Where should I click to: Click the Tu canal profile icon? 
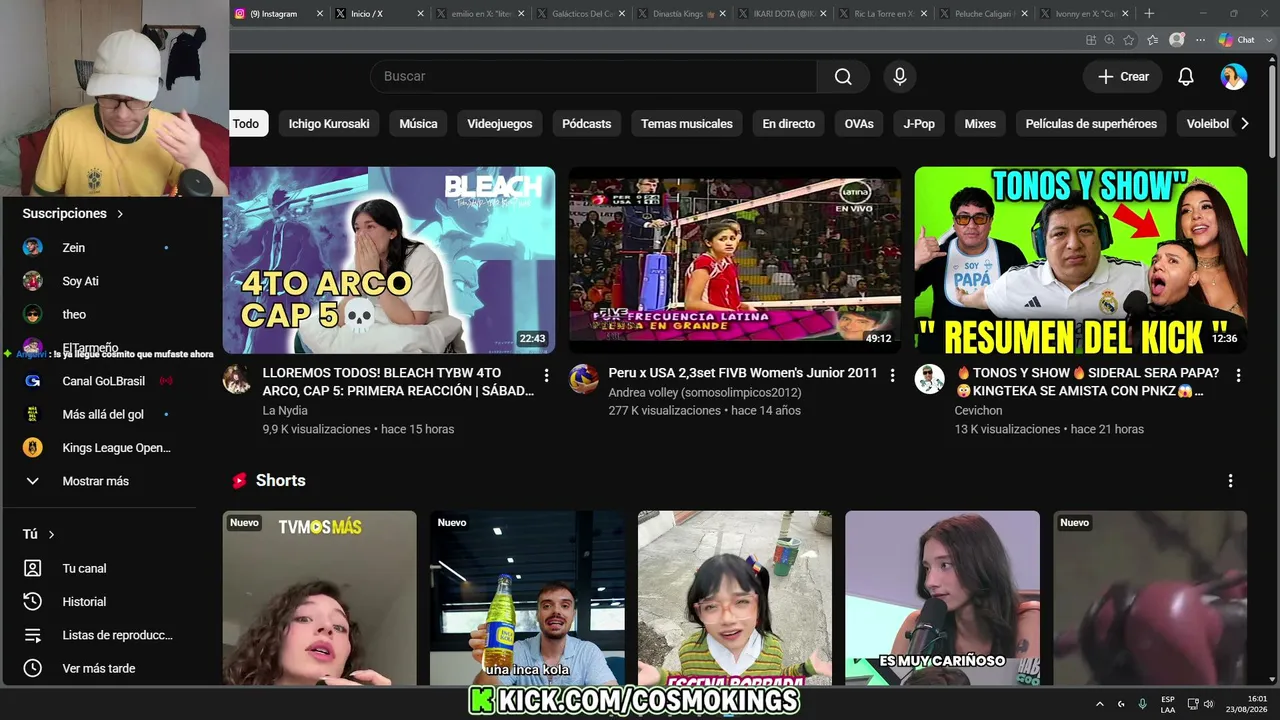click(x=33, y=568)
